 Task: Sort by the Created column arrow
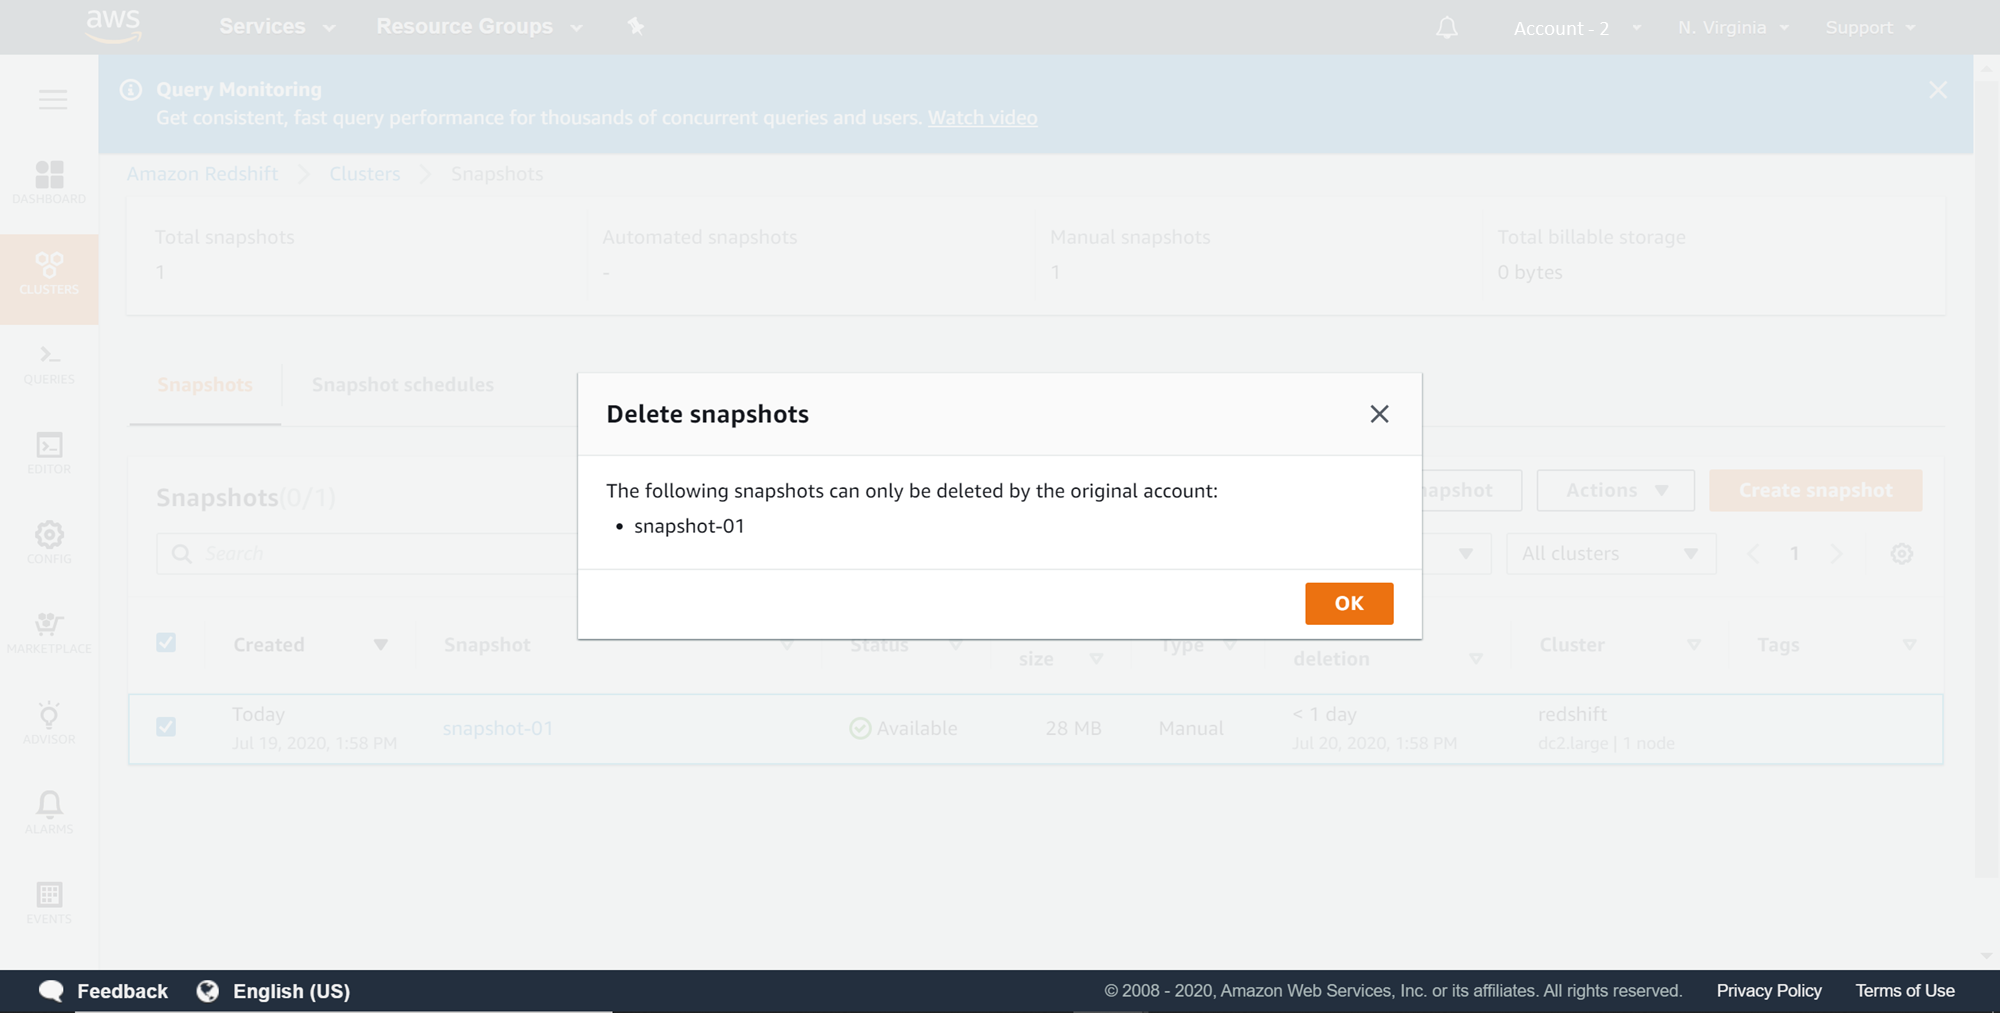pyautogui.click(x=380, y=645)
